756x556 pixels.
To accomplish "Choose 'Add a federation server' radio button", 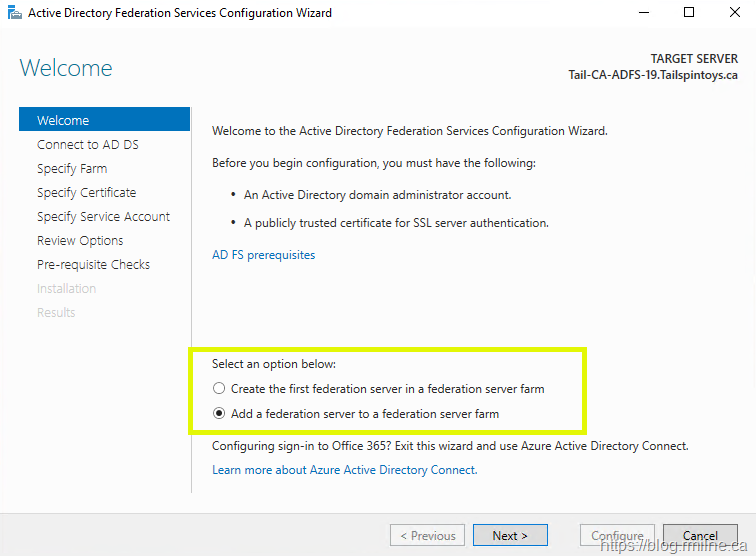I will click(219, 414).
